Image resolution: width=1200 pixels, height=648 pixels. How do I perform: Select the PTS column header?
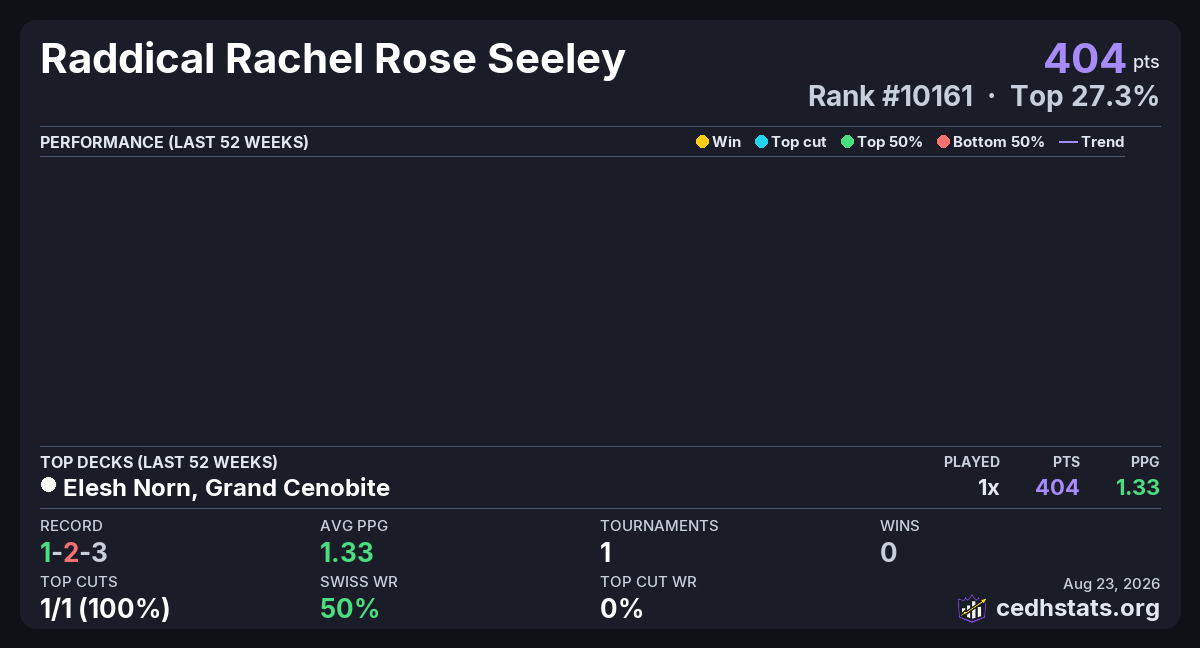pos(1066,462)
